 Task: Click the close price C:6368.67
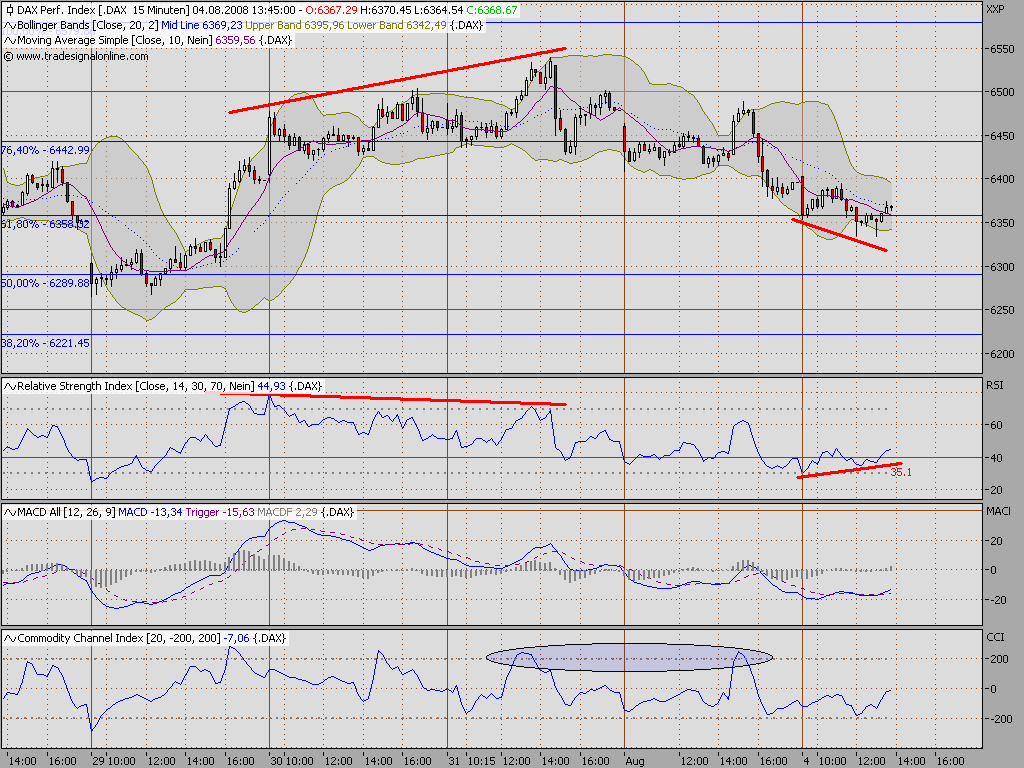492,10
